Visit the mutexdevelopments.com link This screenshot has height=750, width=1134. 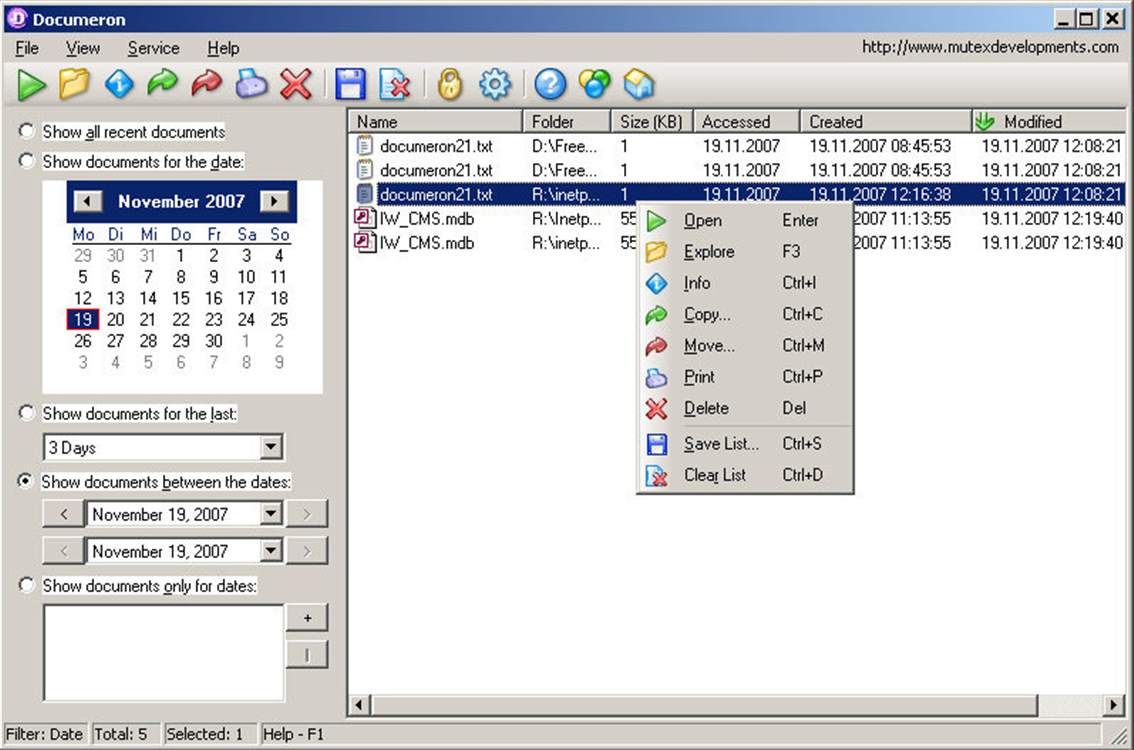(x=990, y=47)
